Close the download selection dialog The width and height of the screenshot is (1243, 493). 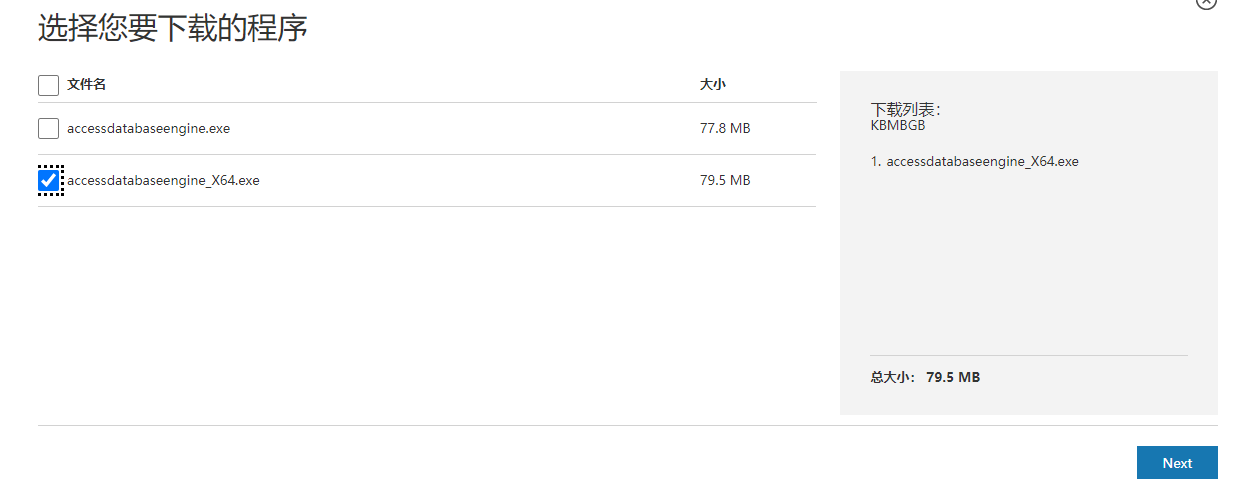click(x=1206, y=3)
